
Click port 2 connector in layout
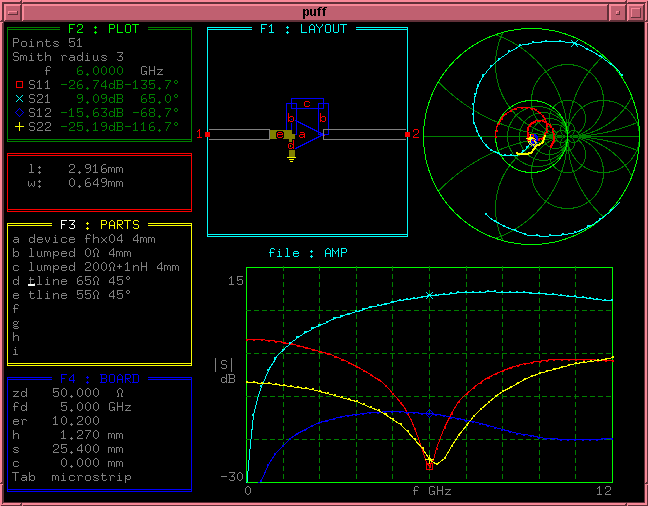pos(407,133)
